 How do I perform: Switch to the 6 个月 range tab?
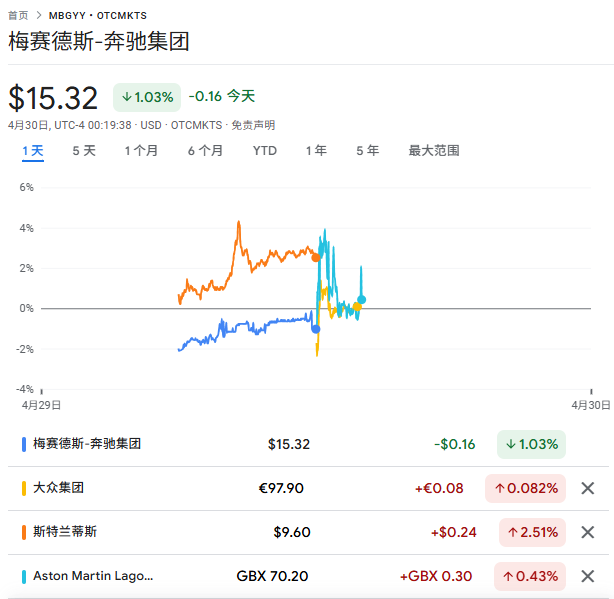point(205,151)
